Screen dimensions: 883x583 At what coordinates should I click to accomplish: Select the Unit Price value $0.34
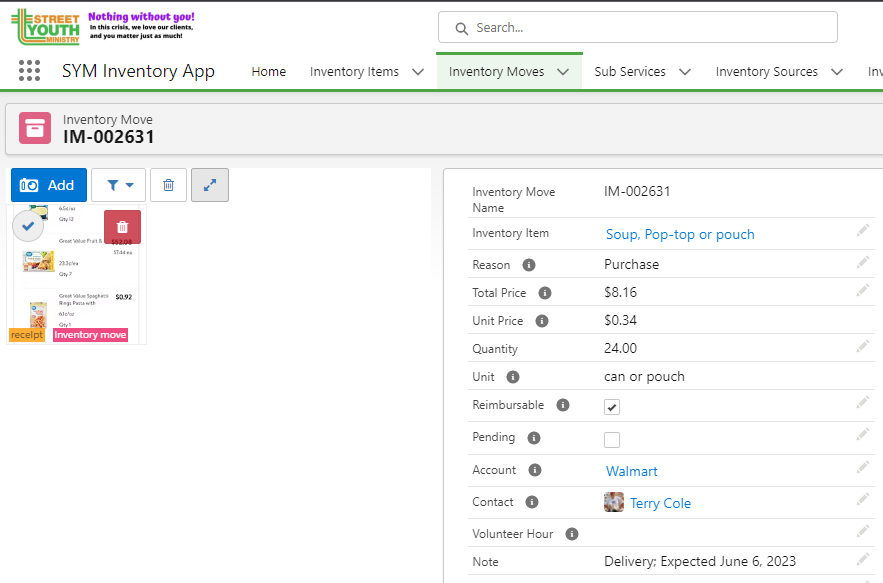(620, 321)
